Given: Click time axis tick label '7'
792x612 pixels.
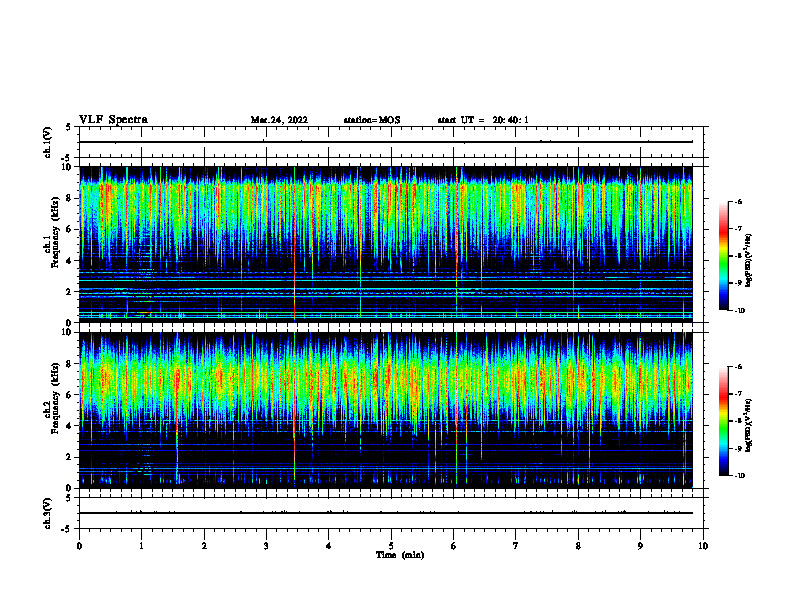Looking at the screenshot, I should [x=516, y=546].
